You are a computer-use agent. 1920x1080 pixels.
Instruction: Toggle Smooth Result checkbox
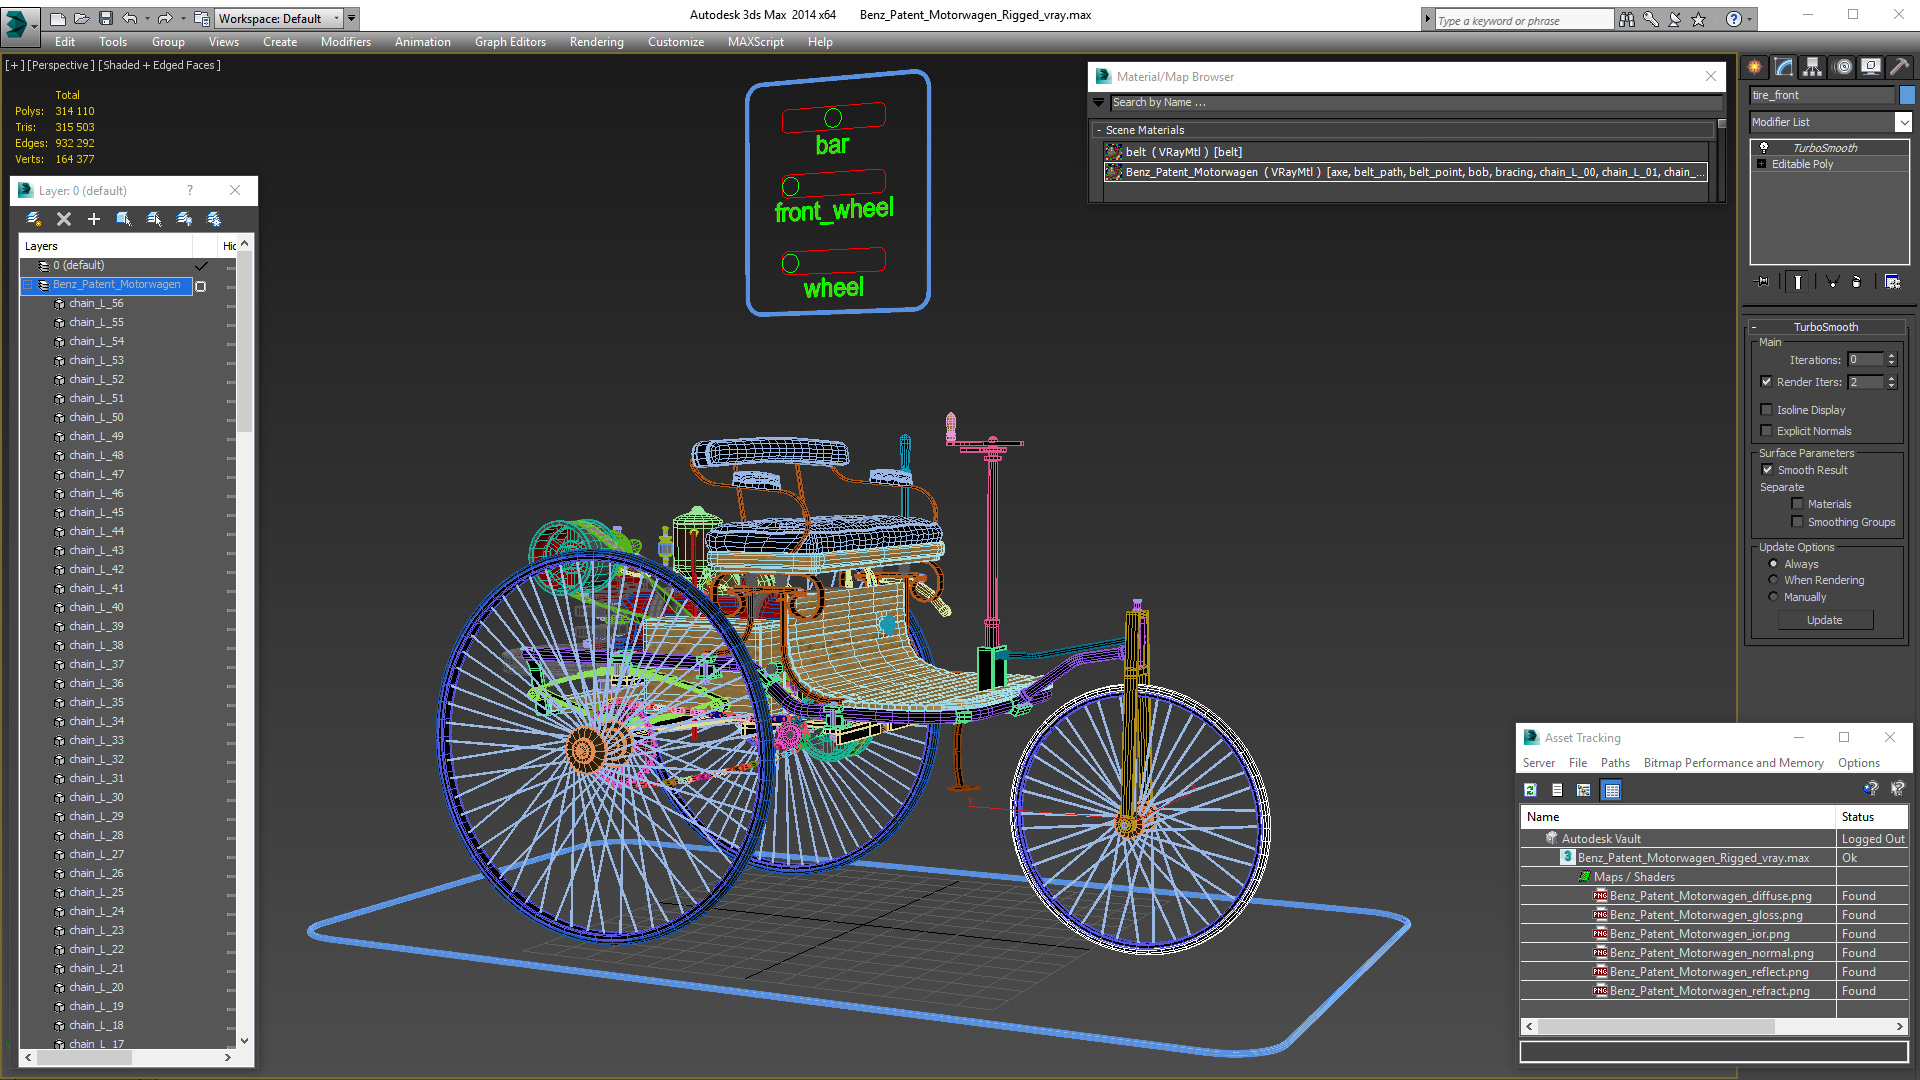(x=1767, y=470)
